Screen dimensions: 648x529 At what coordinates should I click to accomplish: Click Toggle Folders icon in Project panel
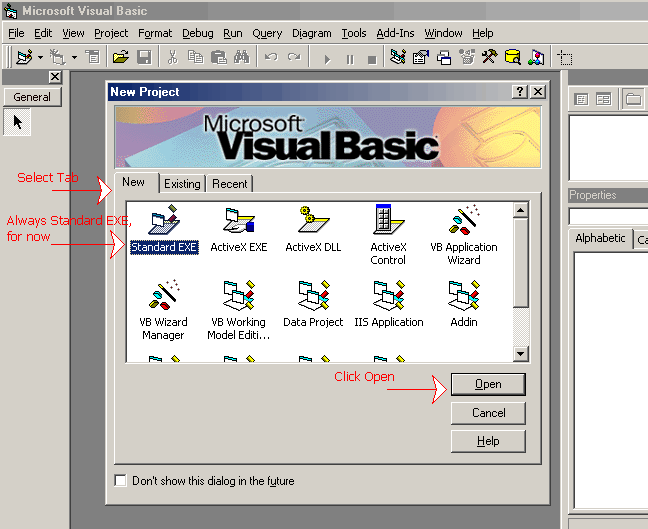(x=633, y=99)
